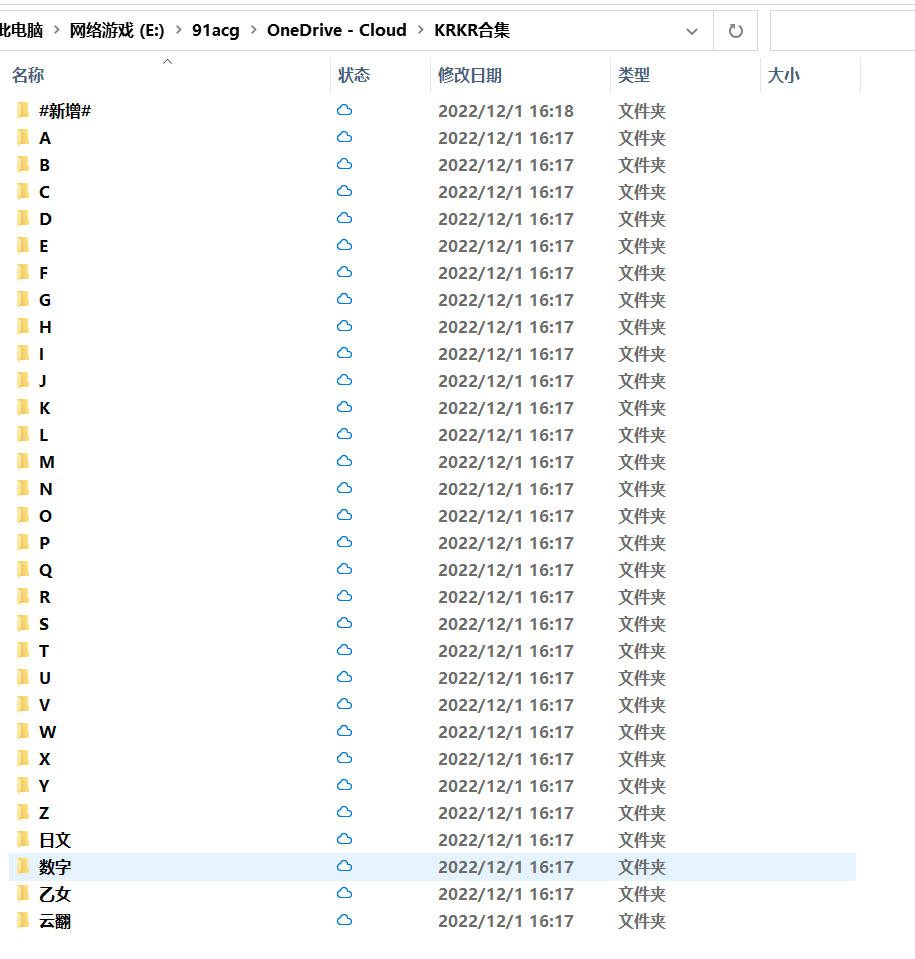Go to the 91acg breadcrumb folder
The width and height of the screenshot is (915, 959).
pos(216,31)
